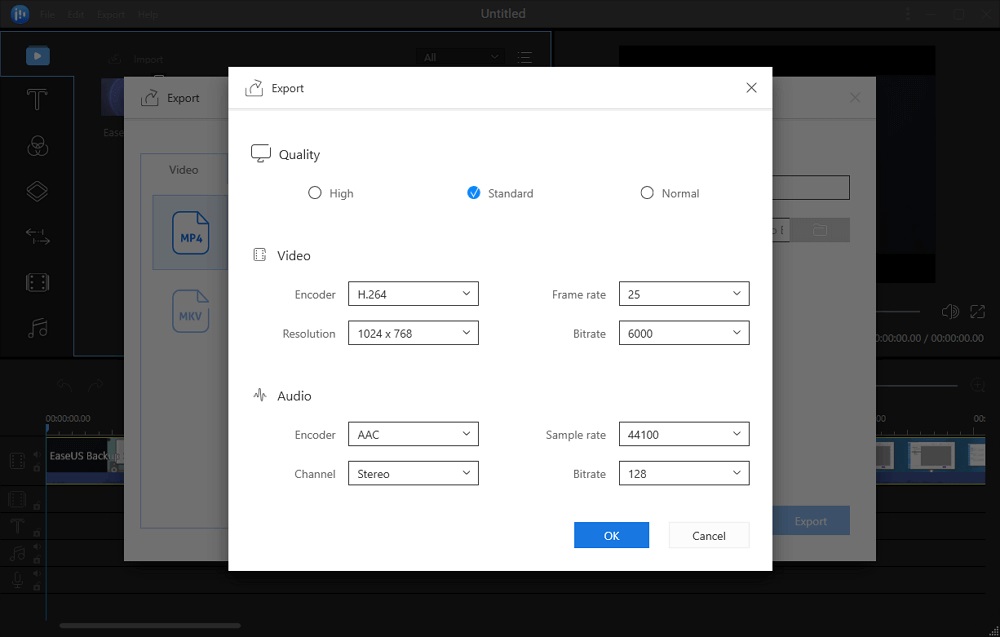Cancel the export dialog

tap(708, 535)
